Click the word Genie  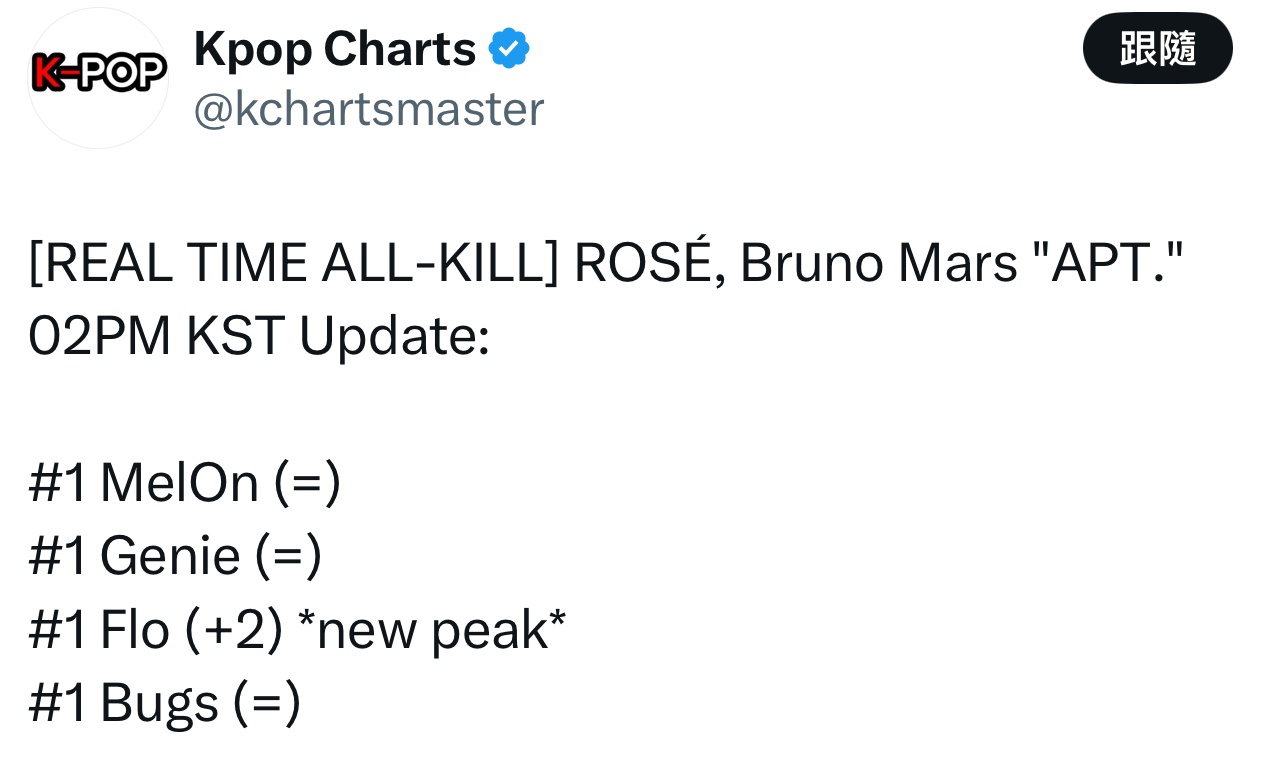tap(170, 556)
